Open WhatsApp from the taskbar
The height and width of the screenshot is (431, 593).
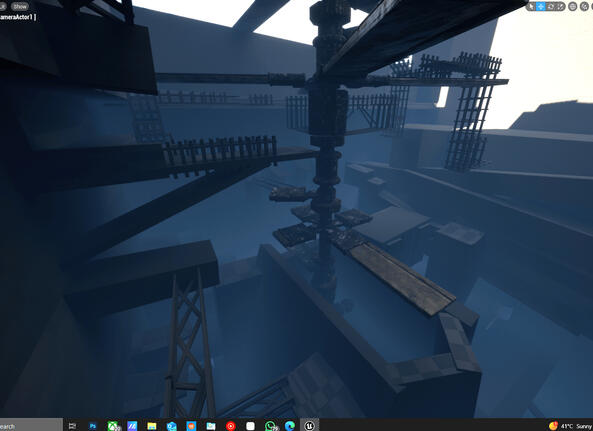pos(271,426)
